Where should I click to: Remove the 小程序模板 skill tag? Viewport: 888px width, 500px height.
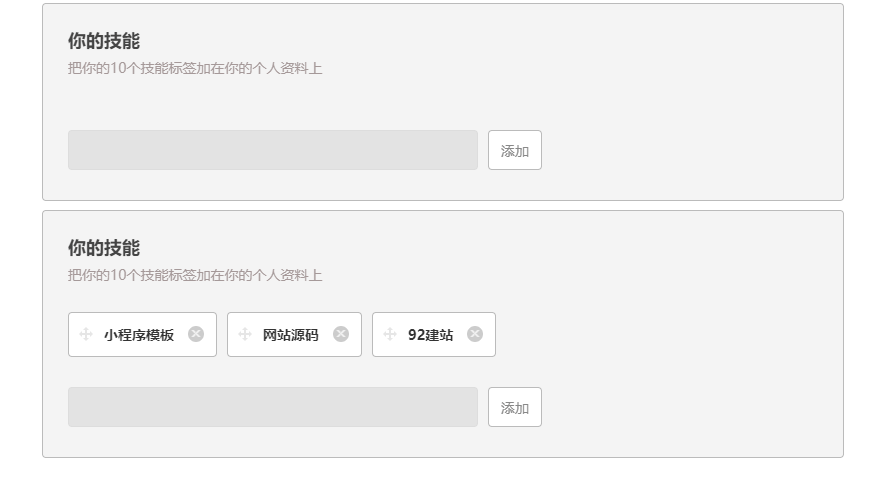196,334
